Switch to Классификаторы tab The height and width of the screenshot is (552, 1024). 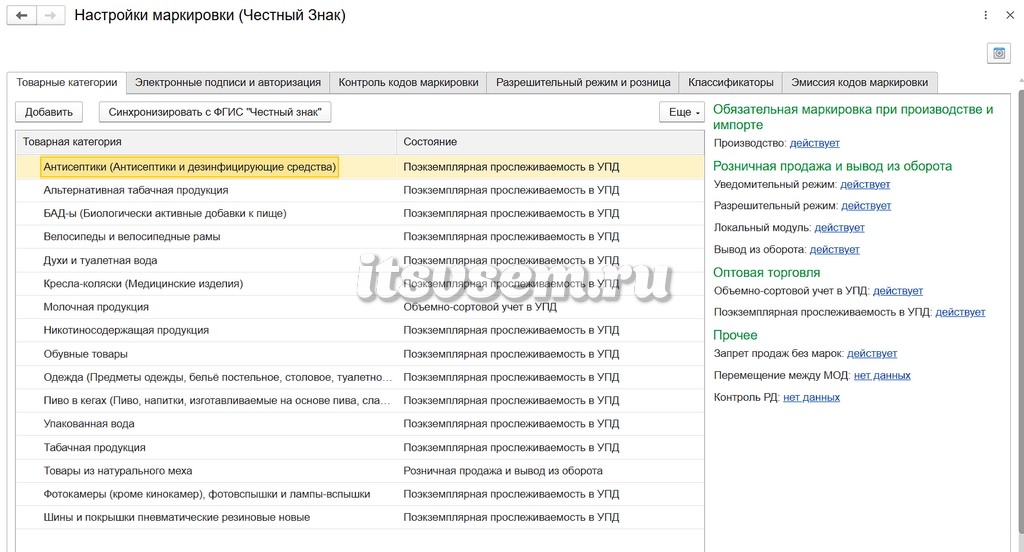tap(731, 82)
